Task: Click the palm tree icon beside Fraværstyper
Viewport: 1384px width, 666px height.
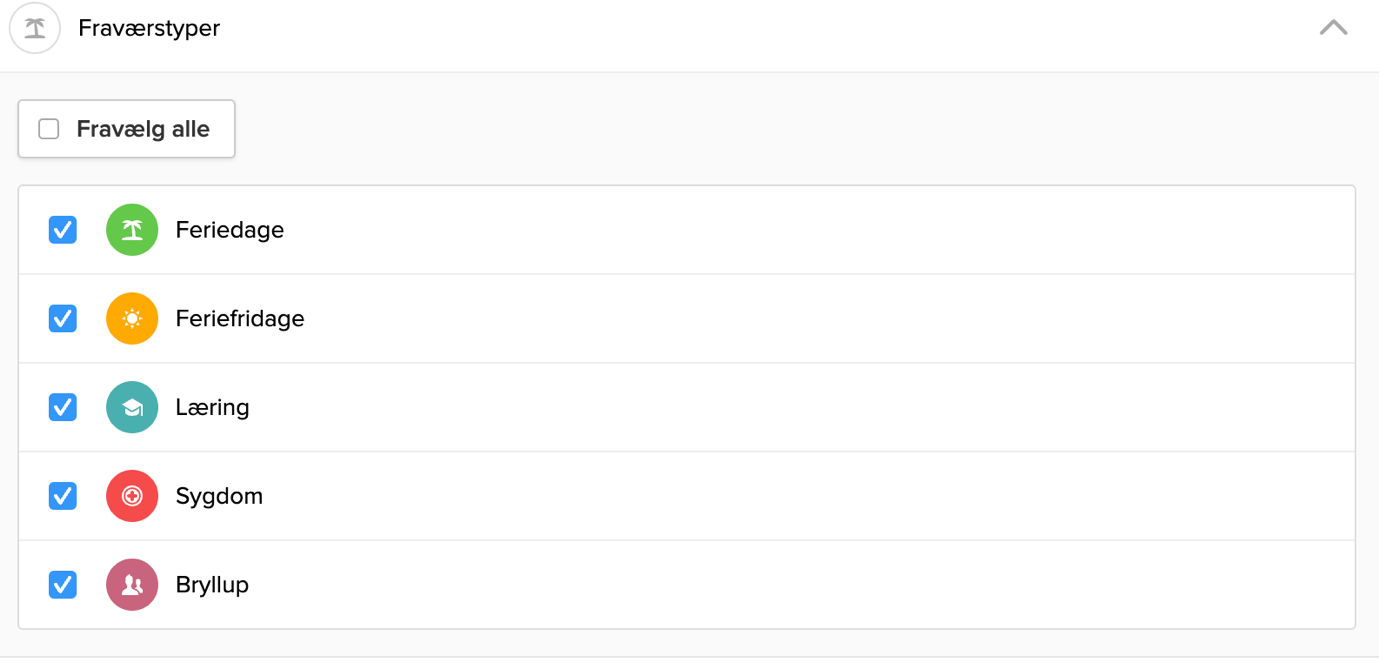Action: coord(35,29)
